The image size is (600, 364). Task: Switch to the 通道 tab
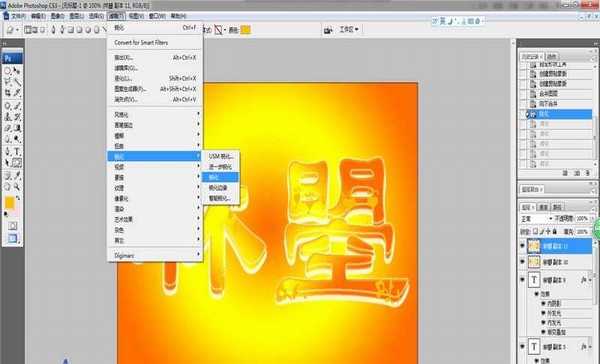[543, 207]
